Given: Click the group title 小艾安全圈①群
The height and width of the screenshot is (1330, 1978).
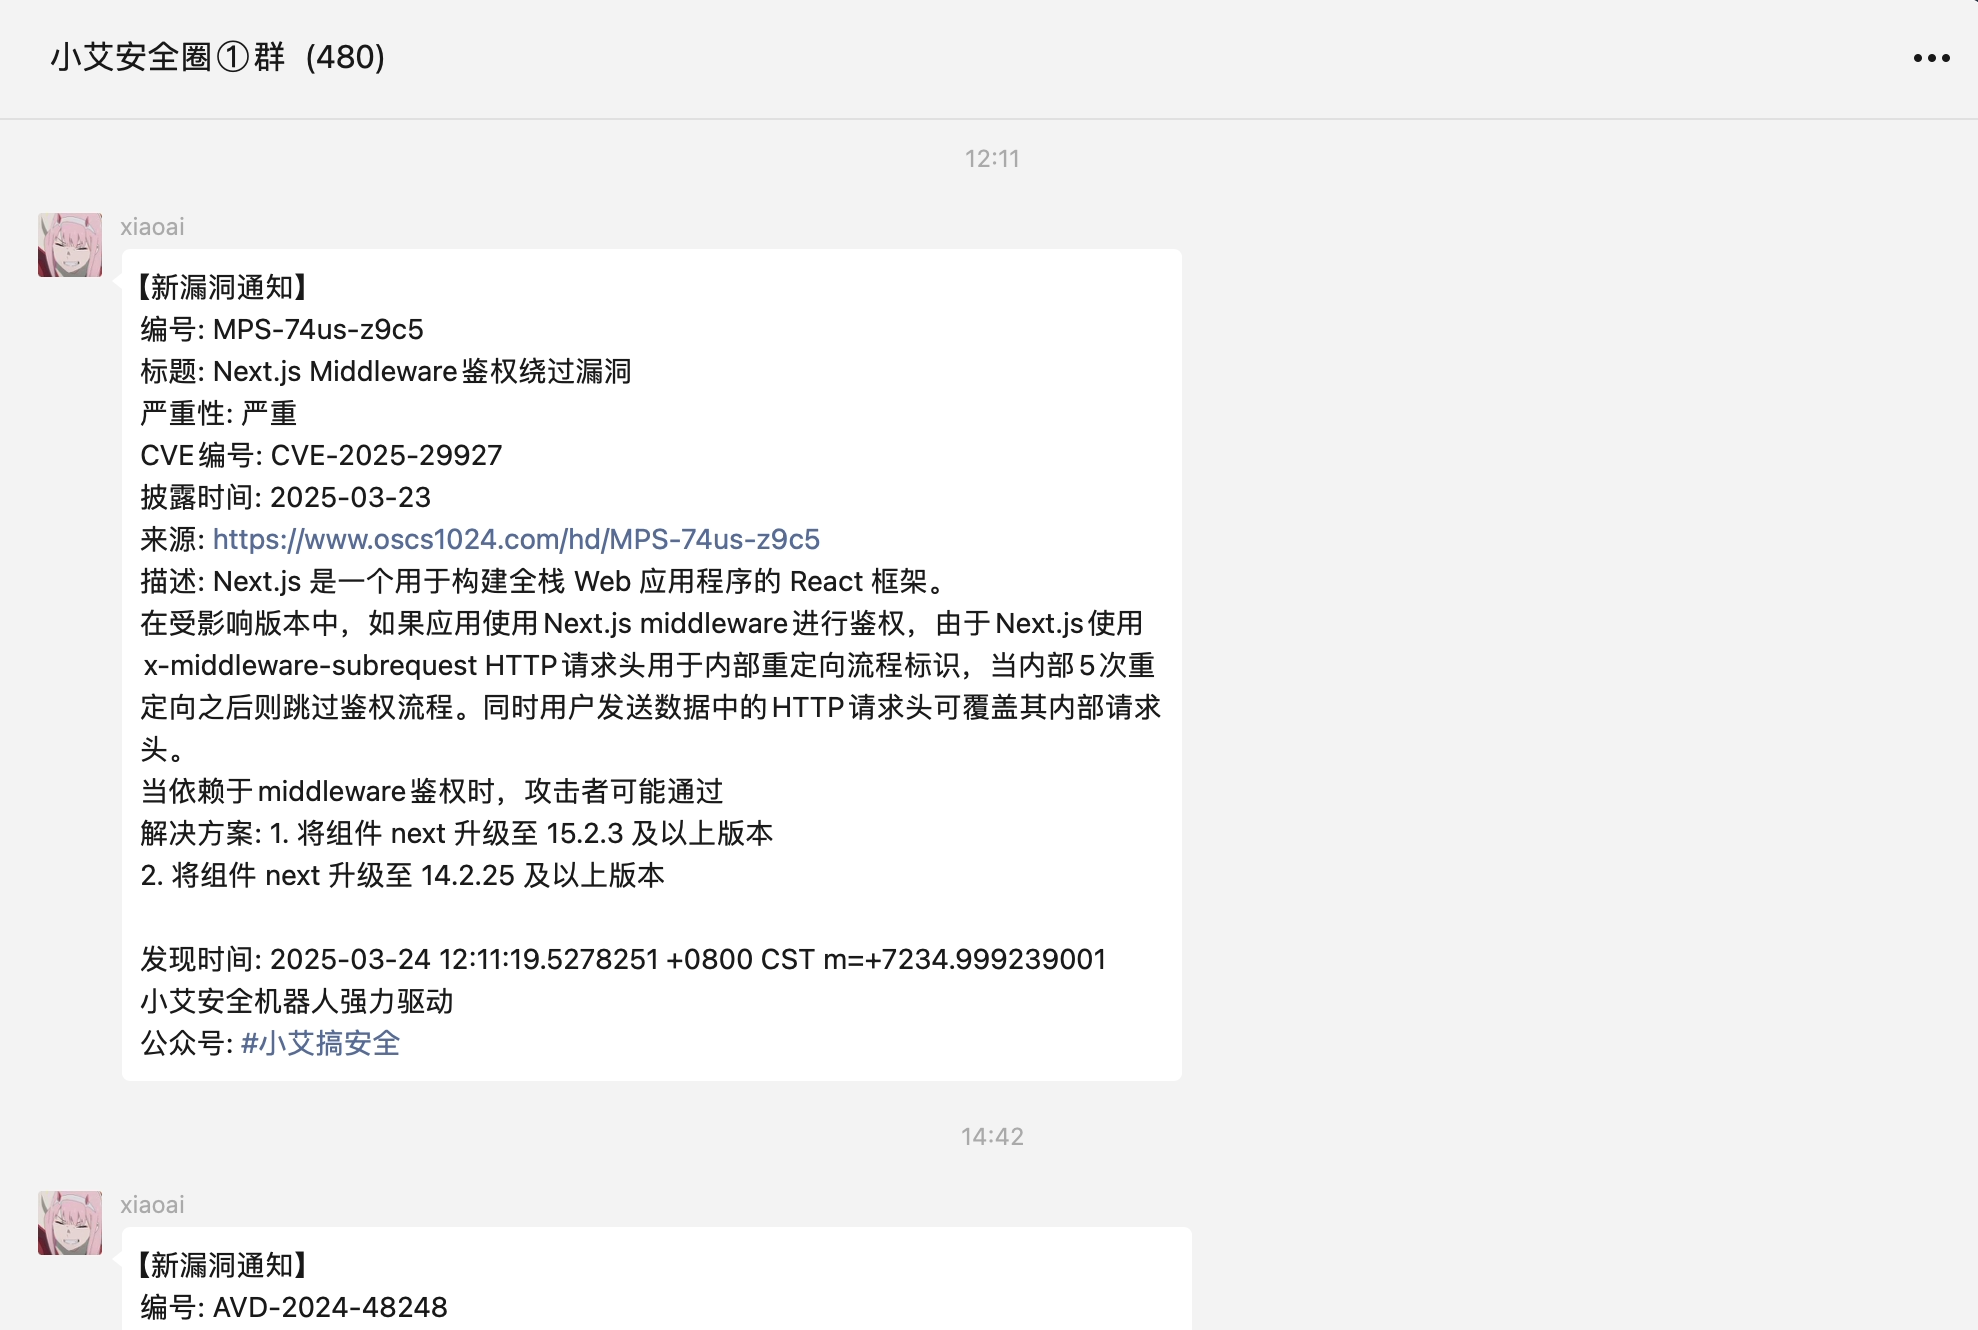Looking at the screenshot, I should (168, 57).
